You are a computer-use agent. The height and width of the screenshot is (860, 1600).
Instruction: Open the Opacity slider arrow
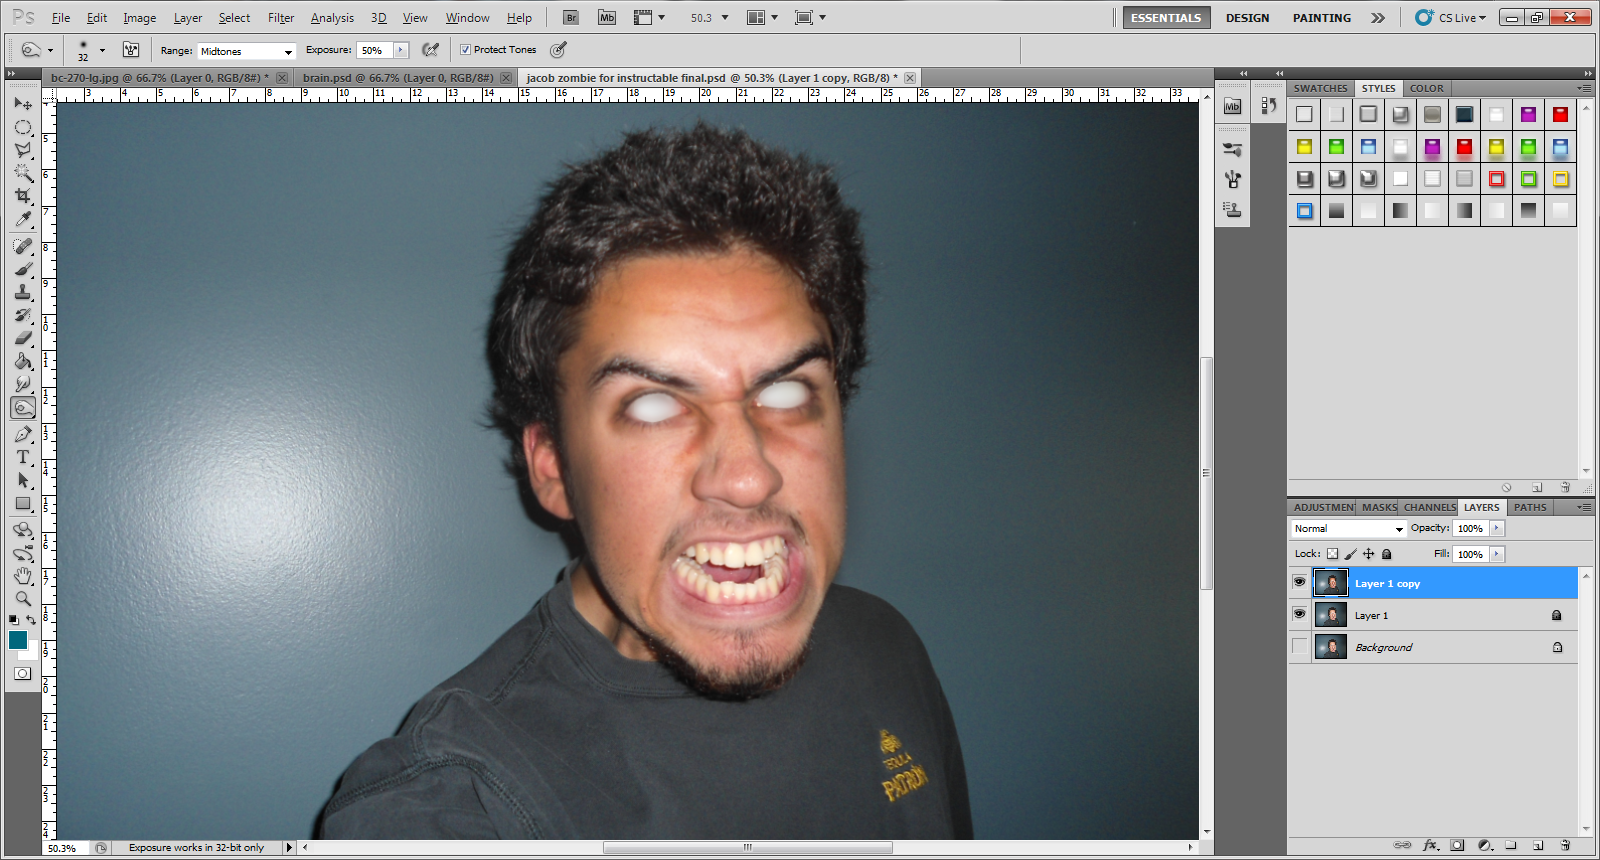1497,528
